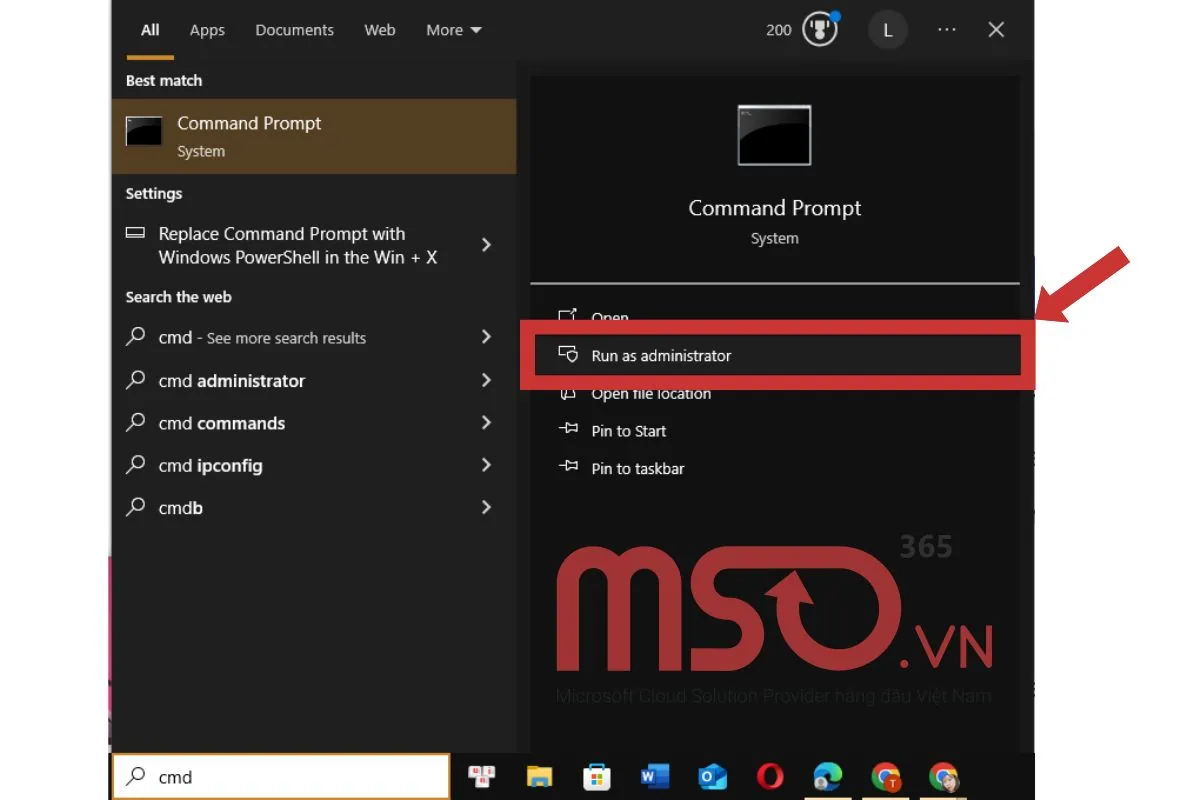Open Microsoft Store from the taskbar

[x=597, y=776]
